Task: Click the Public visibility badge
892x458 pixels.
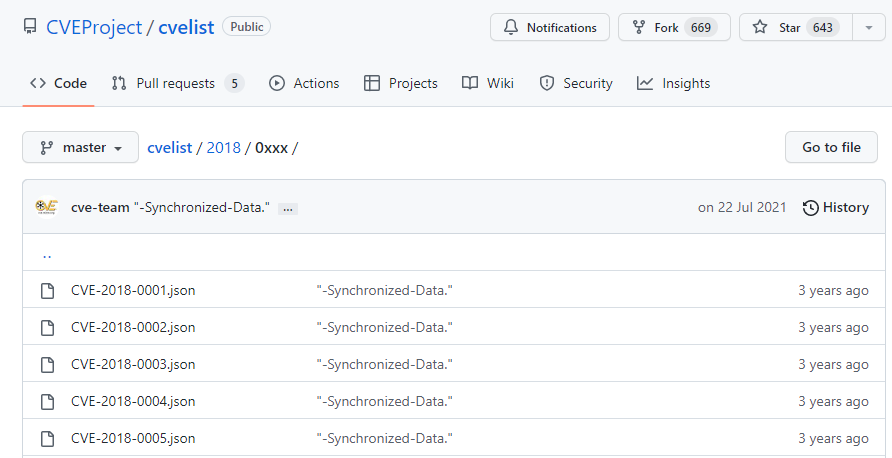Action: [x=246, y=27]
